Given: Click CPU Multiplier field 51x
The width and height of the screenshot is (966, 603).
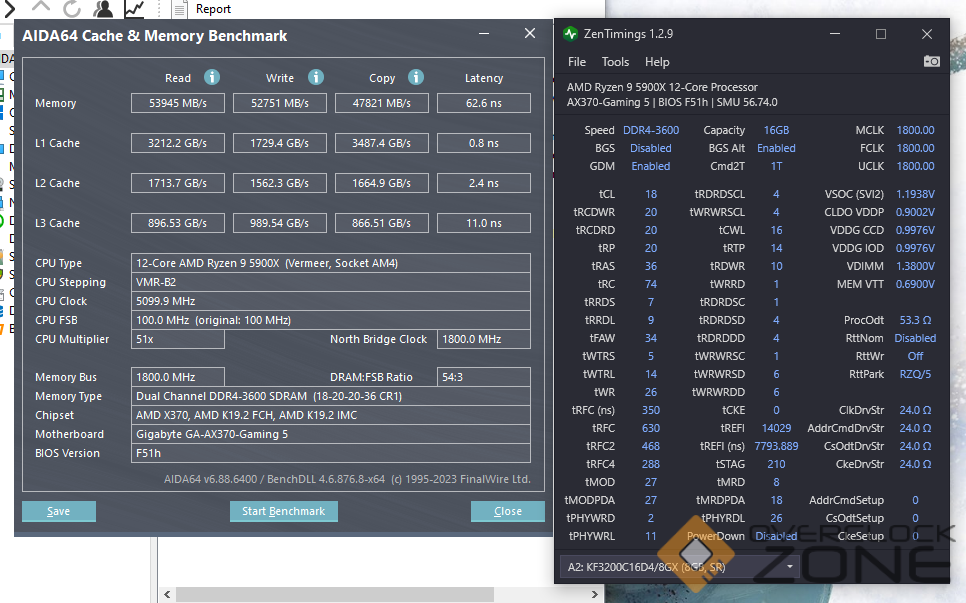Looking at the screenshot, I should pos(177,339).
